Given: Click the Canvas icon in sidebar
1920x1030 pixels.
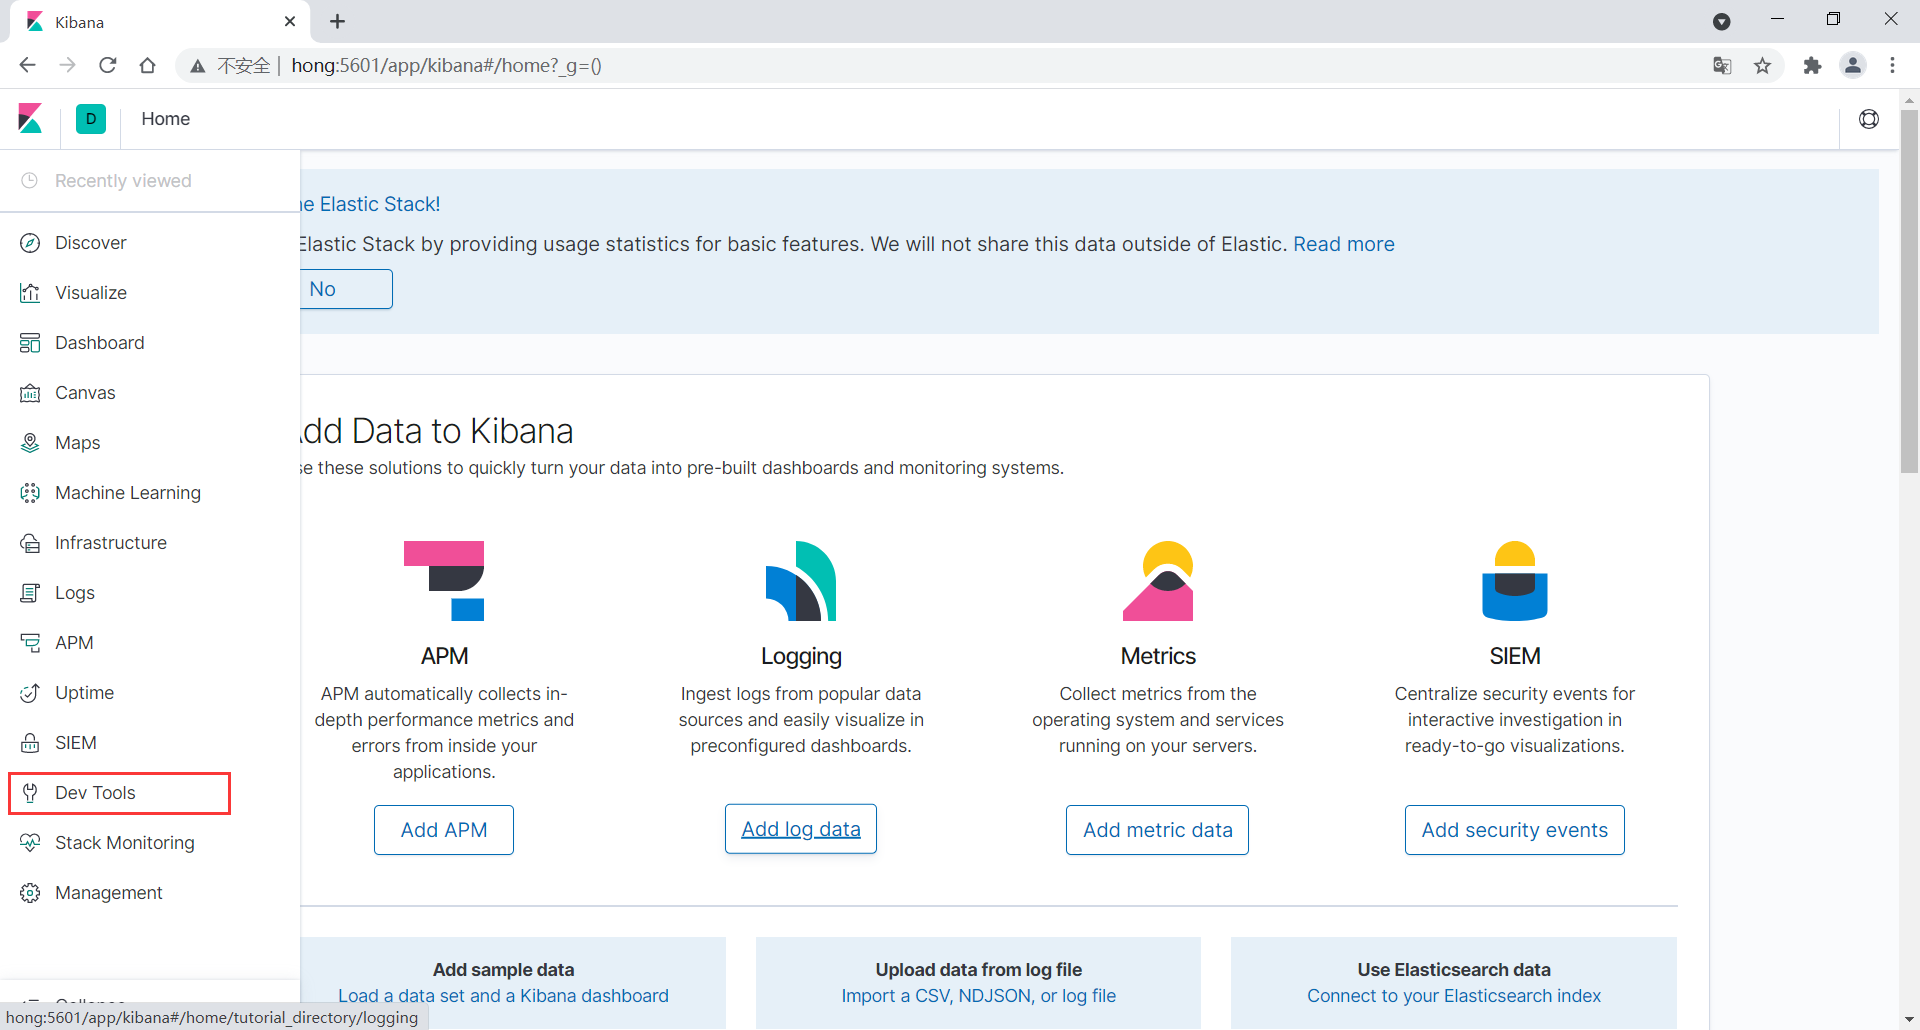Looking at the screenshot, I should [x=30, y=393].
